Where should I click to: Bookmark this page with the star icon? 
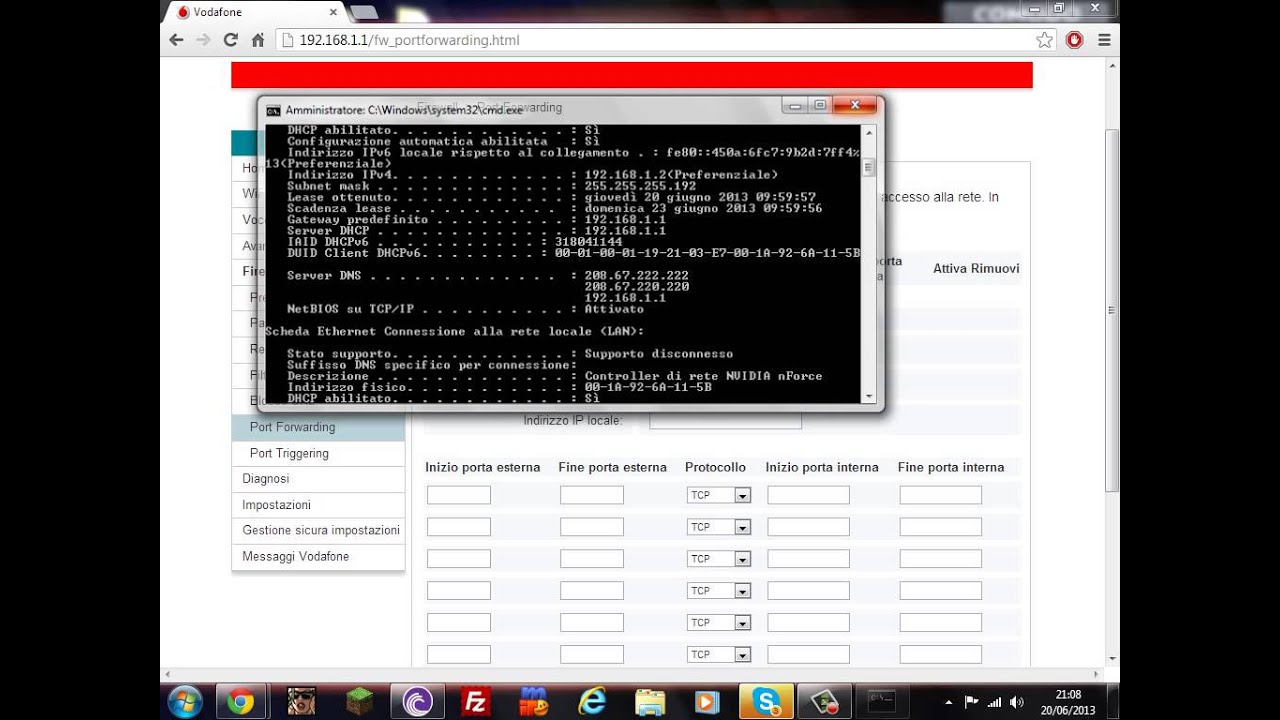pyautogui.click(x=1044, y=40)
